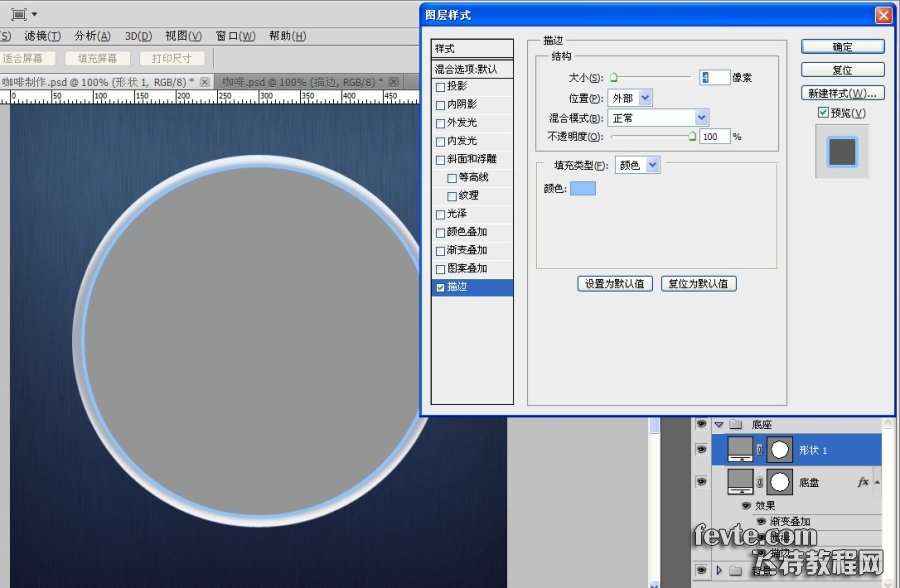Click the 填充屏幕 fill screen button
This screenshot has height=588, width=900.
(98, 59)
